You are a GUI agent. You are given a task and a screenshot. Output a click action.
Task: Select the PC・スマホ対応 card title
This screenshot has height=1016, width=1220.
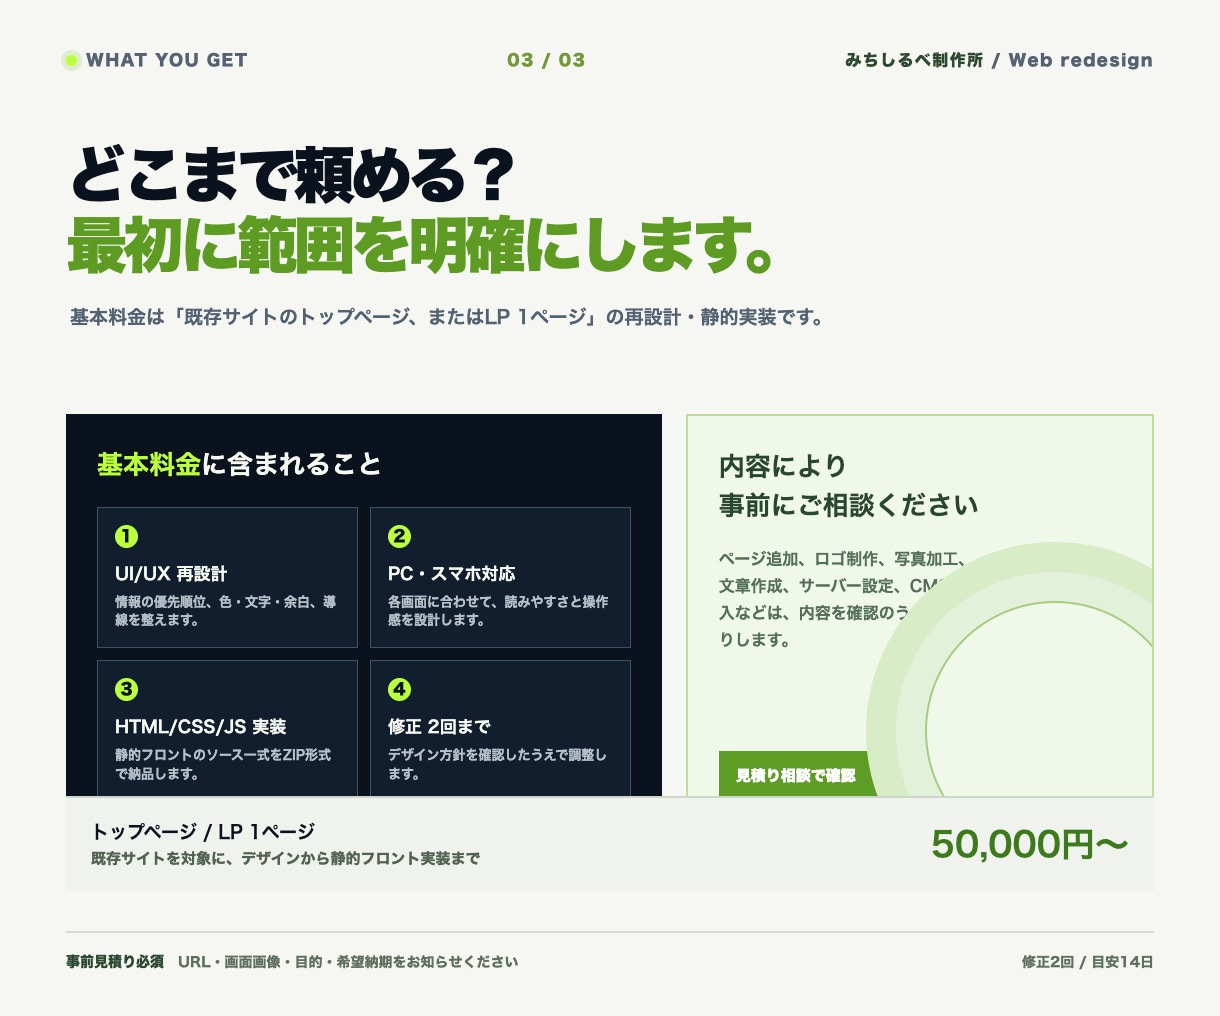click(451, 574)
